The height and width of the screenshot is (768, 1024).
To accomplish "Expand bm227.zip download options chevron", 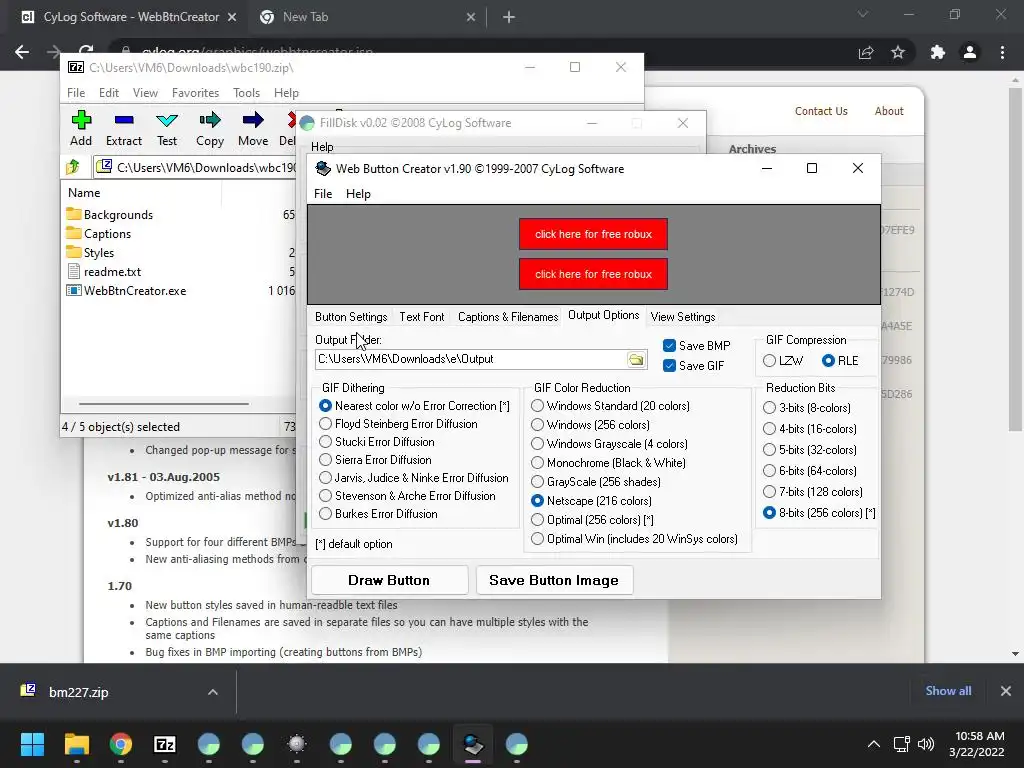I will click(213, 692).
